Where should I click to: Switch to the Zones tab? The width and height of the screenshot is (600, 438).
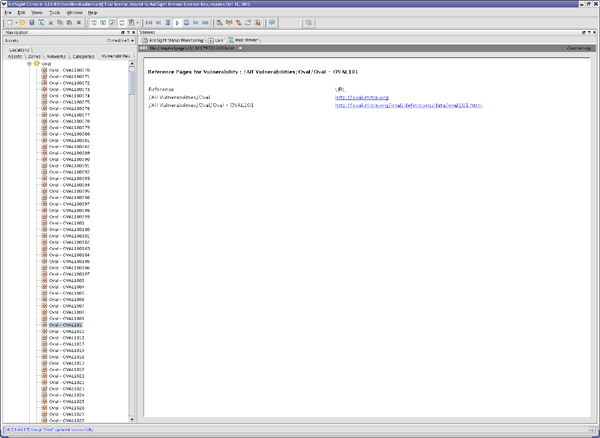click(x=33, y=57)
